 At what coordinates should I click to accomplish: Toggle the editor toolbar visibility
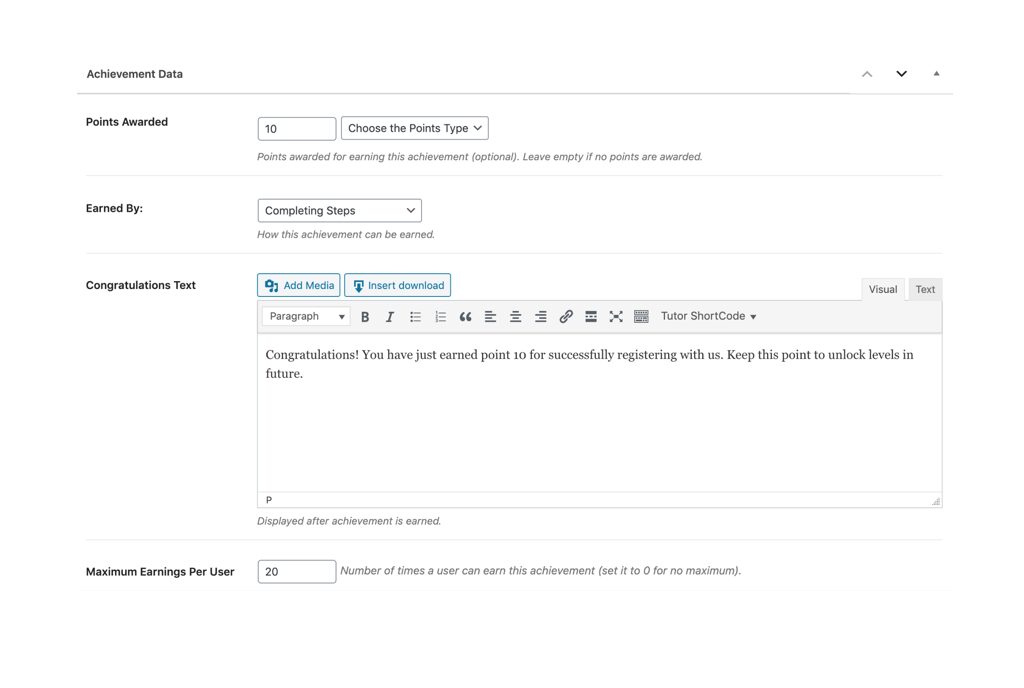641,316
